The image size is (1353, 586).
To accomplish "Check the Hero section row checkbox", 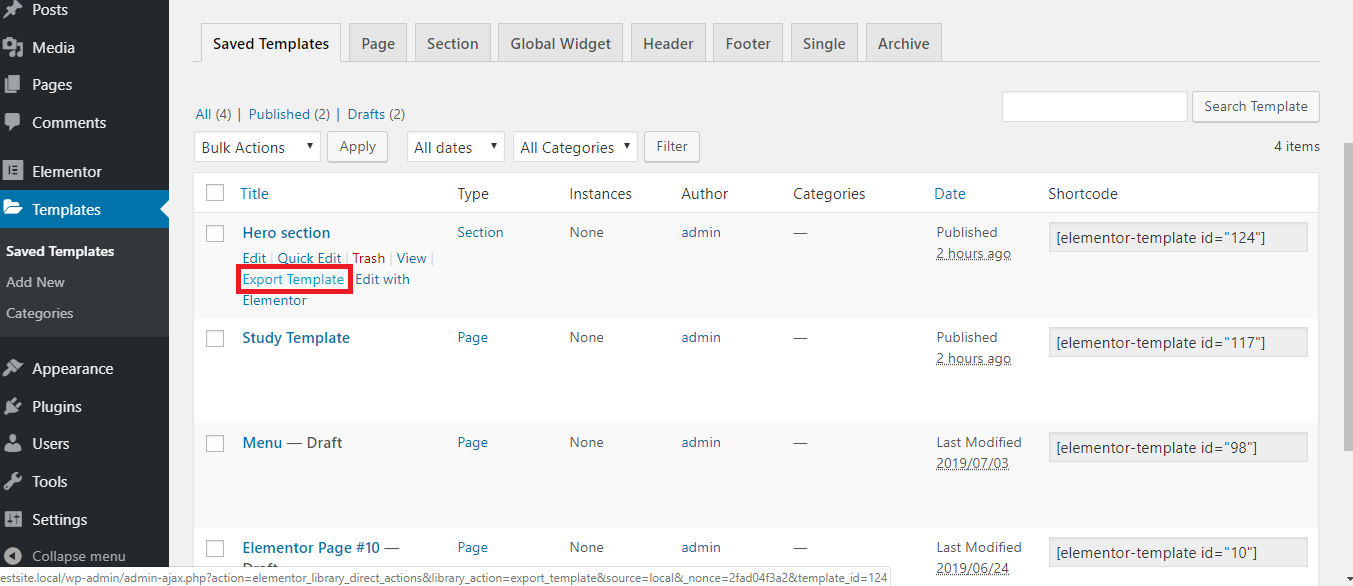I will (215, 233).
